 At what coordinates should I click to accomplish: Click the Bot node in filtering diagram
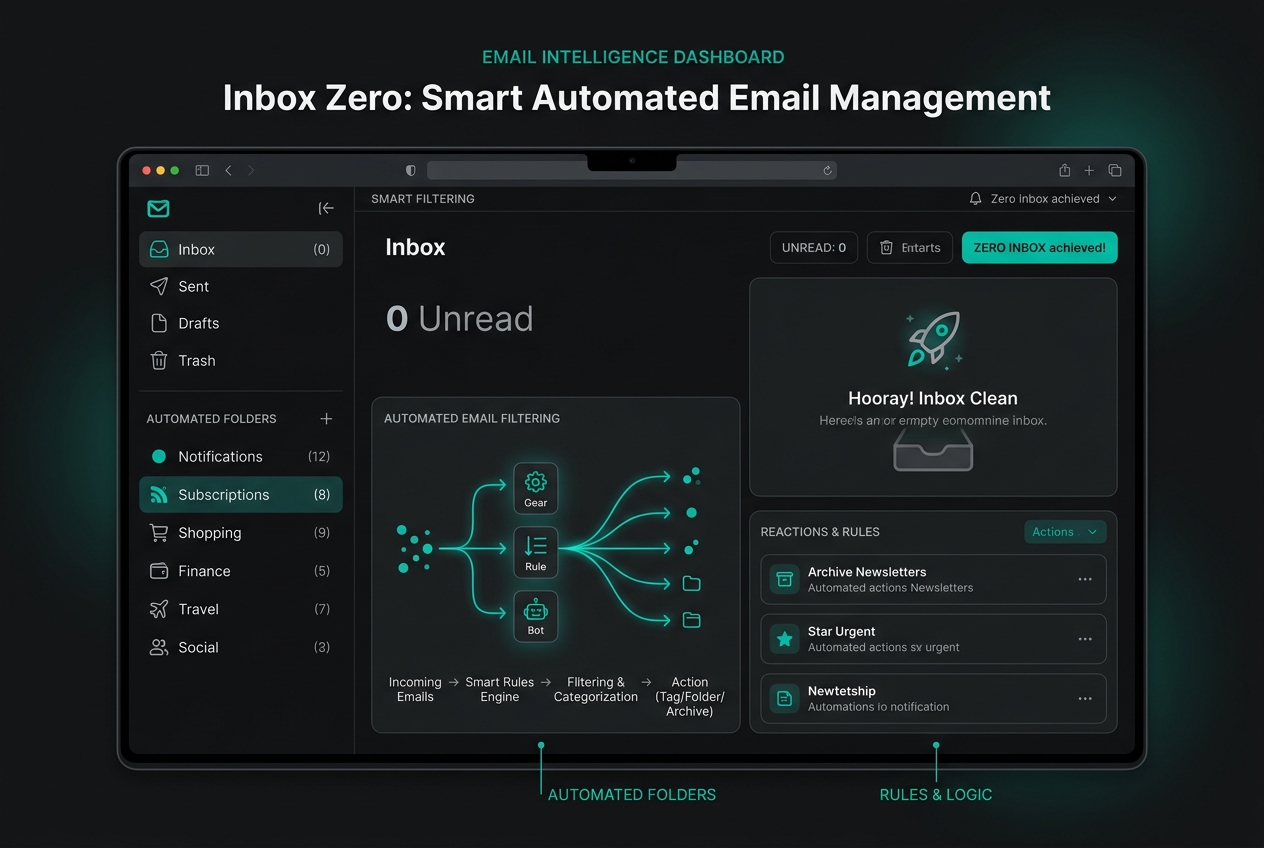click(x=536, y=616)
